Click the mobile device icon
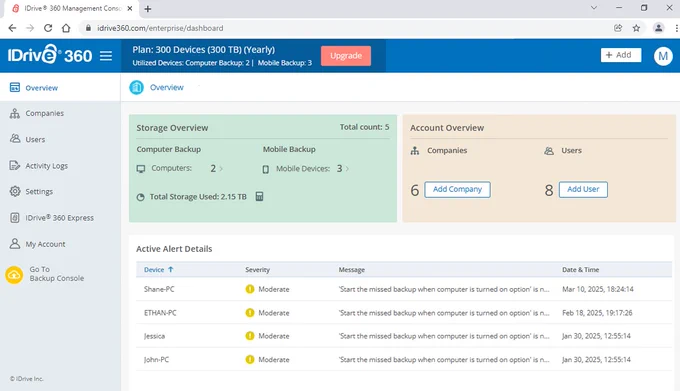Screen dimensions: 680x391 (265, 169)
